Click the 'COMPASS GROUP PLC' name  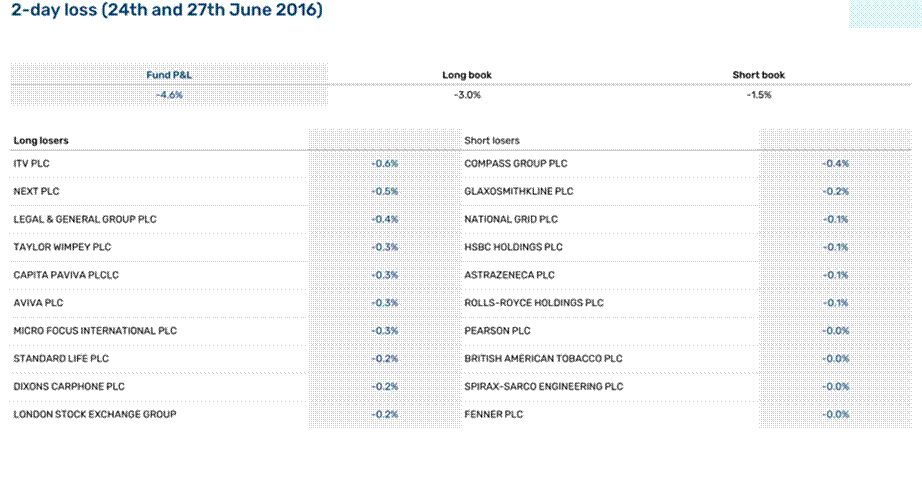tap(516, 163)
